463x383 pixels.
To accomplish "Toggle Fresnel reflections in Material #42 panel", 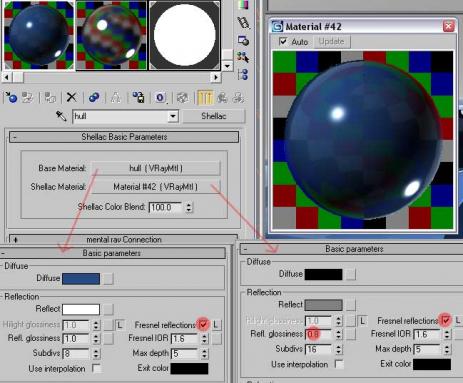I will (x=446, y=320).
